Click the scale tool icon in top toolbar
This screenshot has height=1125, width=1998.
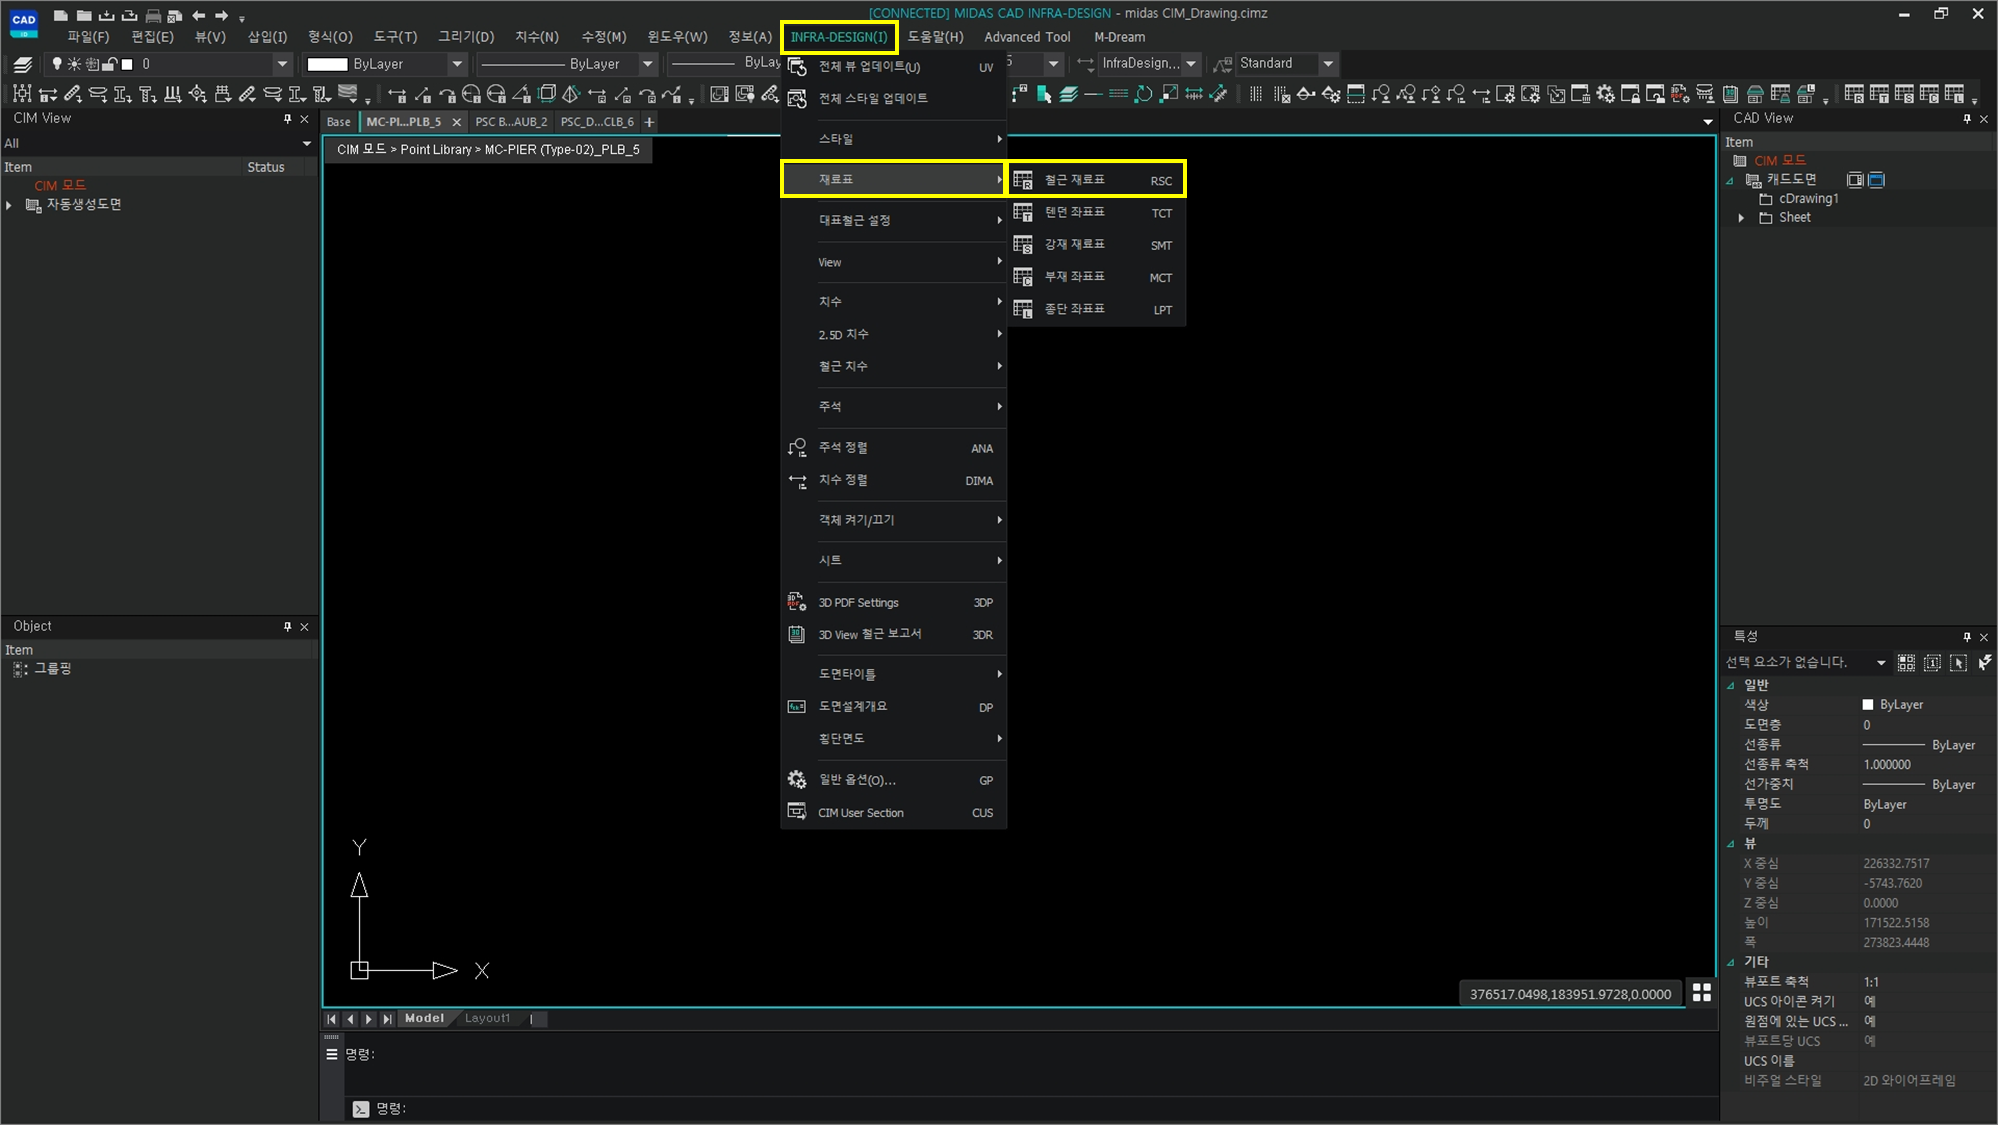pos(1168,94)
